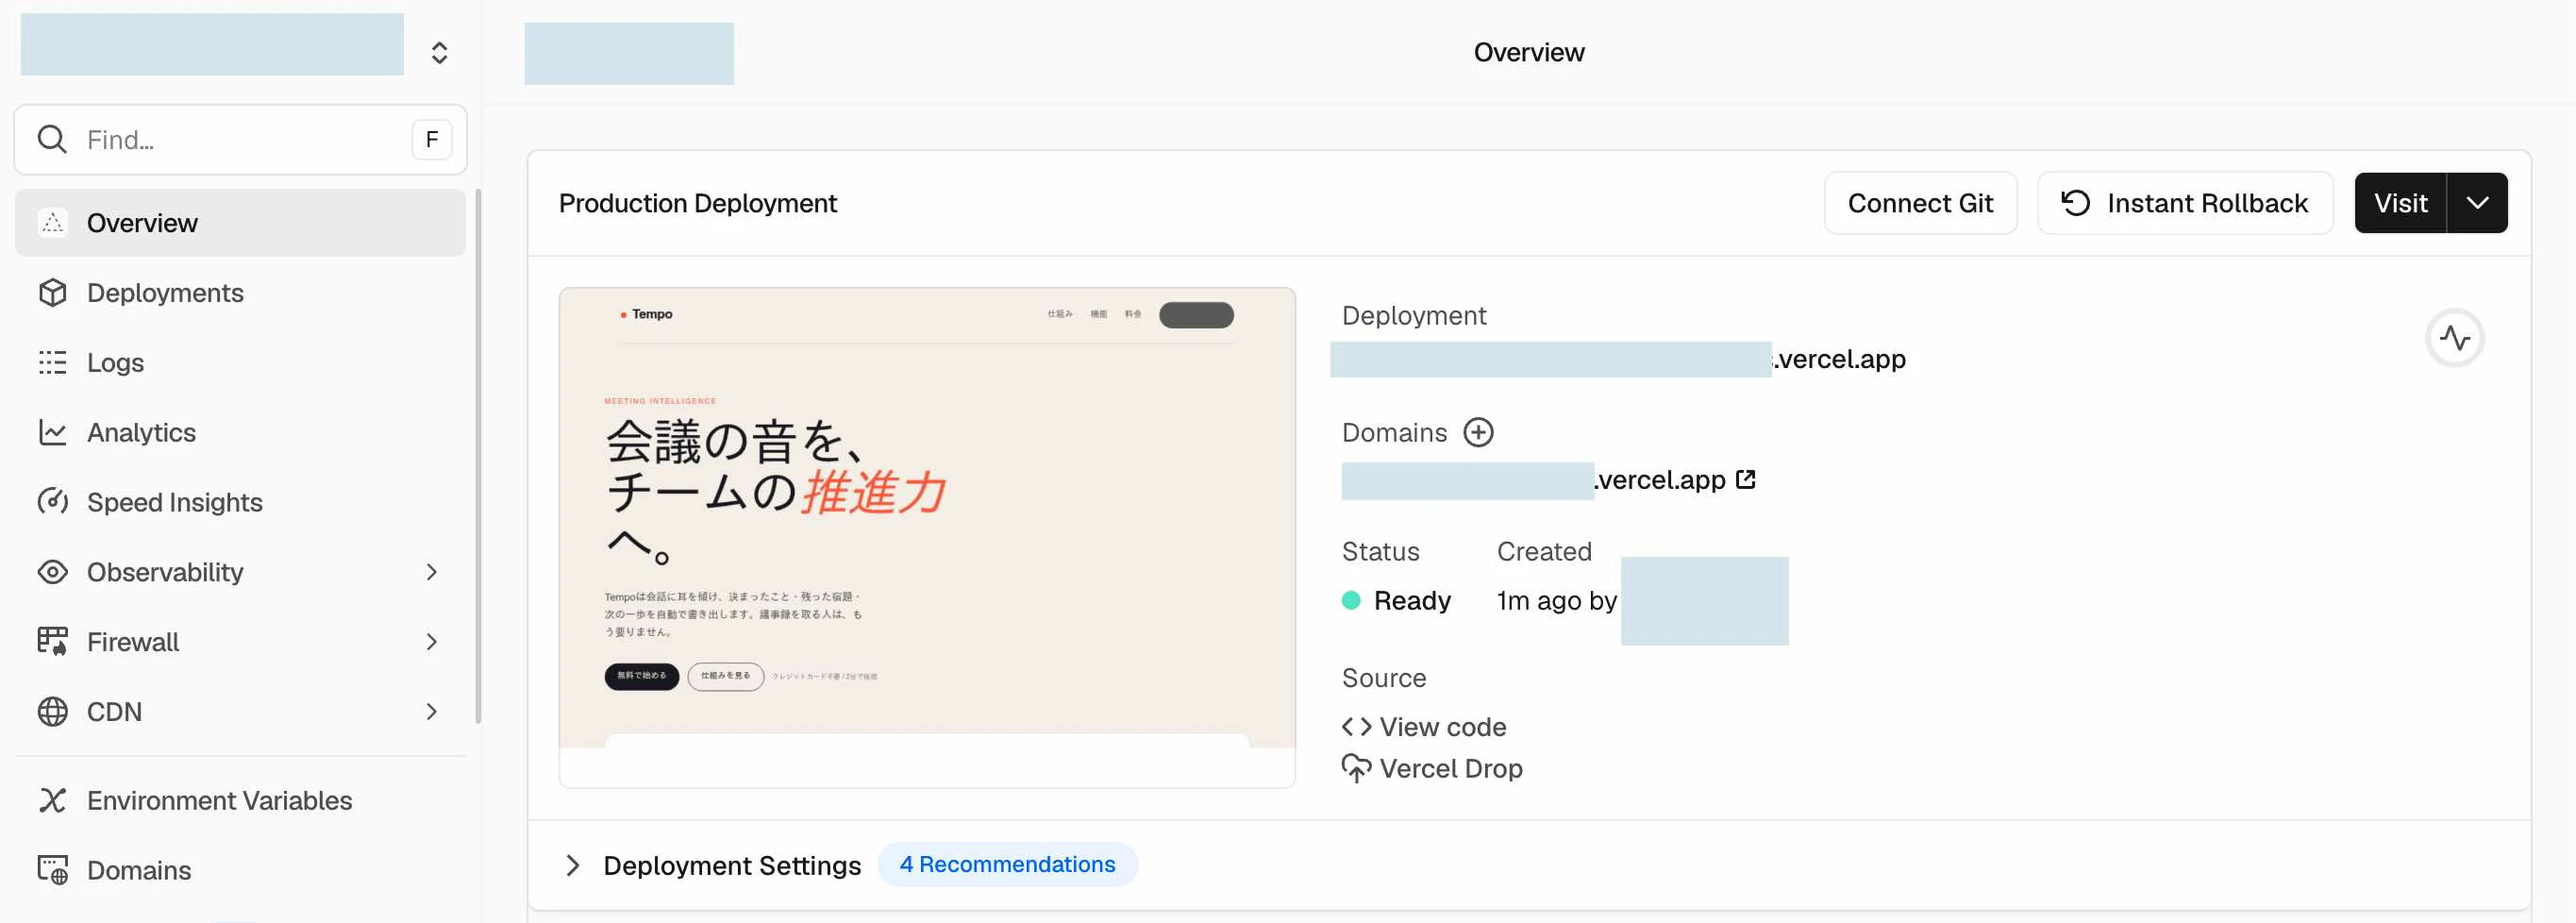Click the green Ready status dot
Viewport: 2576px width, 923px height.
pos(1351,600)
